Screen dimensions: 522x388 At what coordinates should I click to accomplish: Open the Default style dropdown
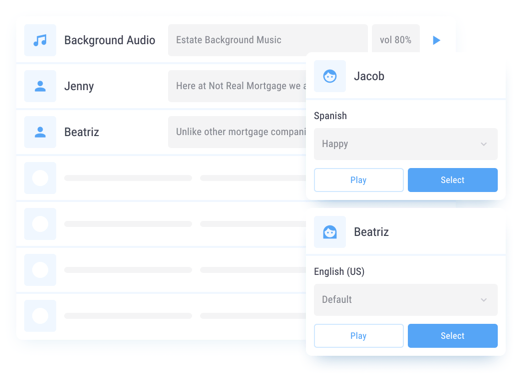pos(406,300)
